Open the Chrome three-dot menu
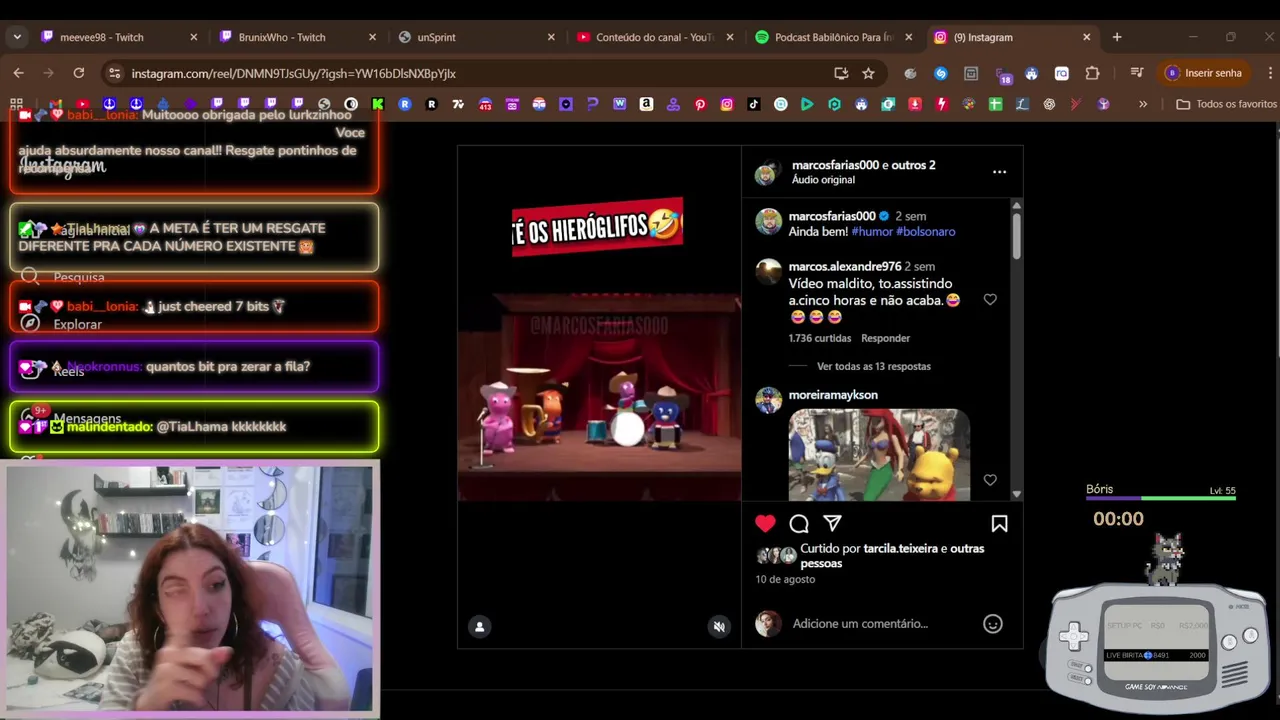Viewport: 1280px width, 720px height. click(x=1270, y=73)
